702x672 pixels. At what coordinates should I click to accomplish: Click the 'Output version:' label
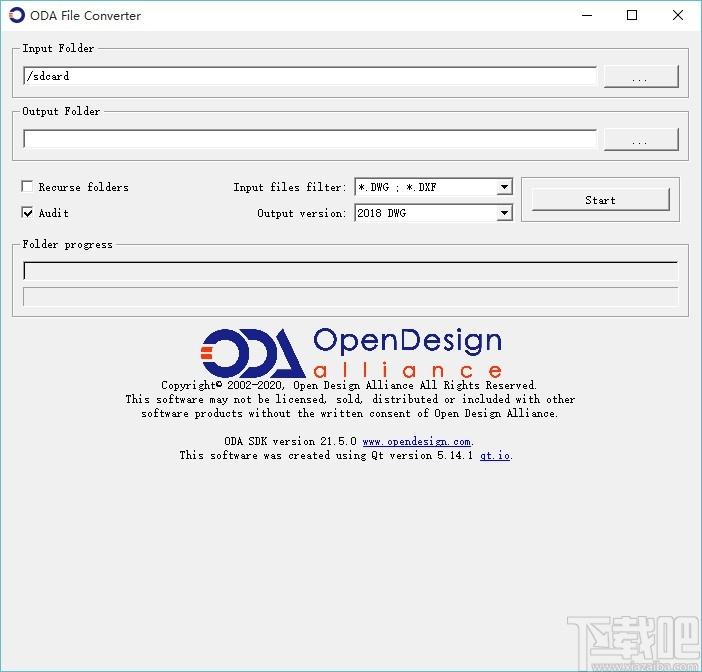coord(302,213)
